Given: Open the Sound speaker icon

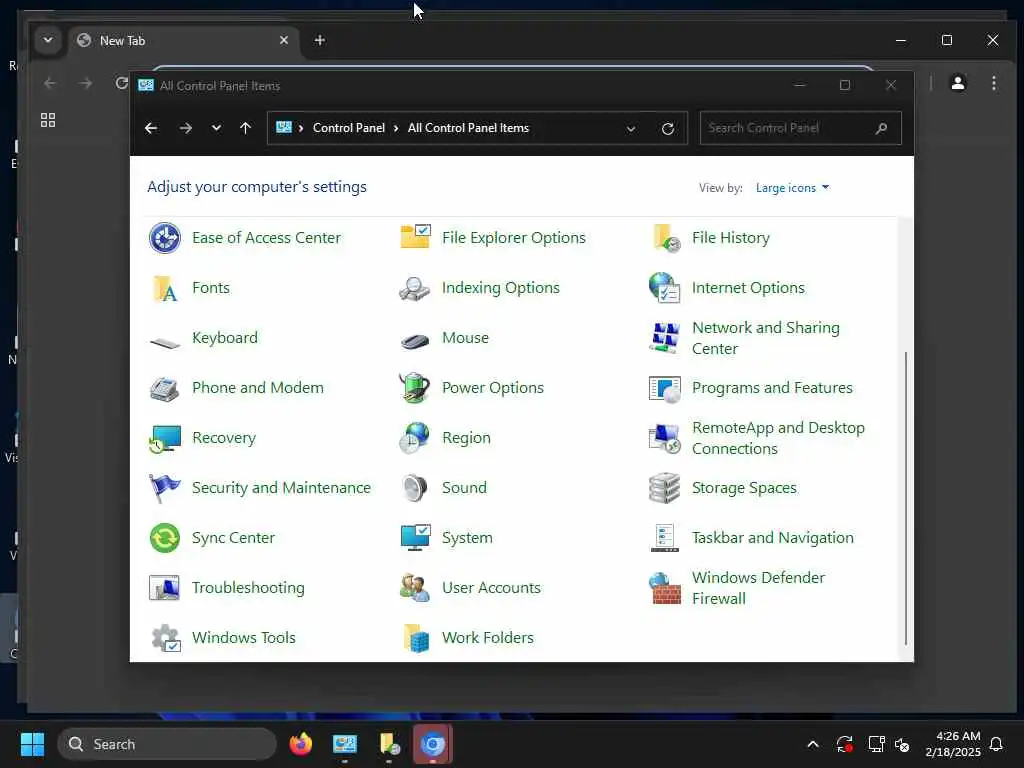Looking at the screenshot, I should pos(415,488).
